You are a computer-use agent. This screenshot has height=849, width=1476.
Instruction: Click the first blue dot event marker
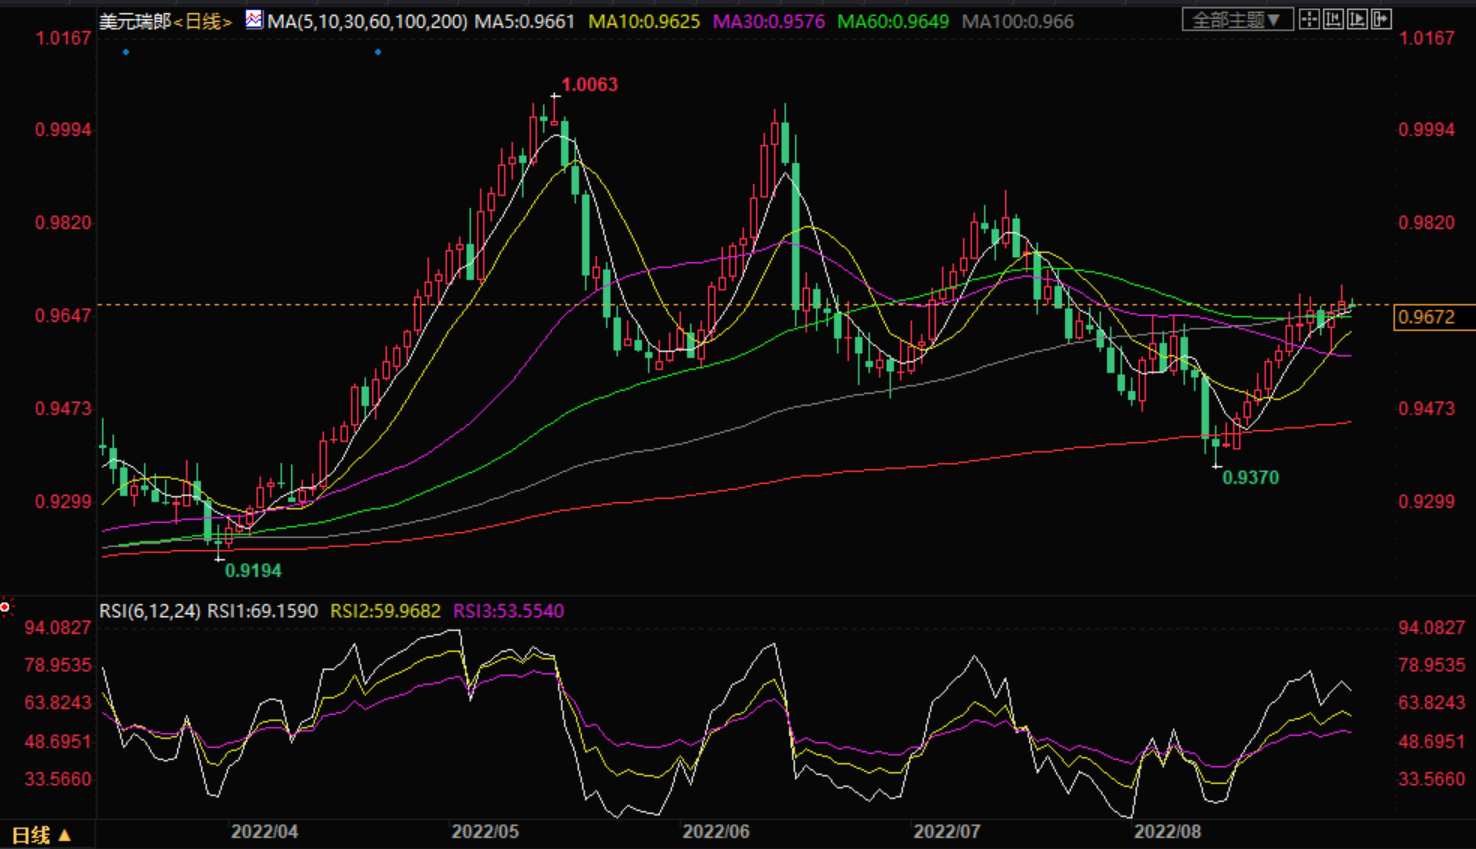point(126,52)
